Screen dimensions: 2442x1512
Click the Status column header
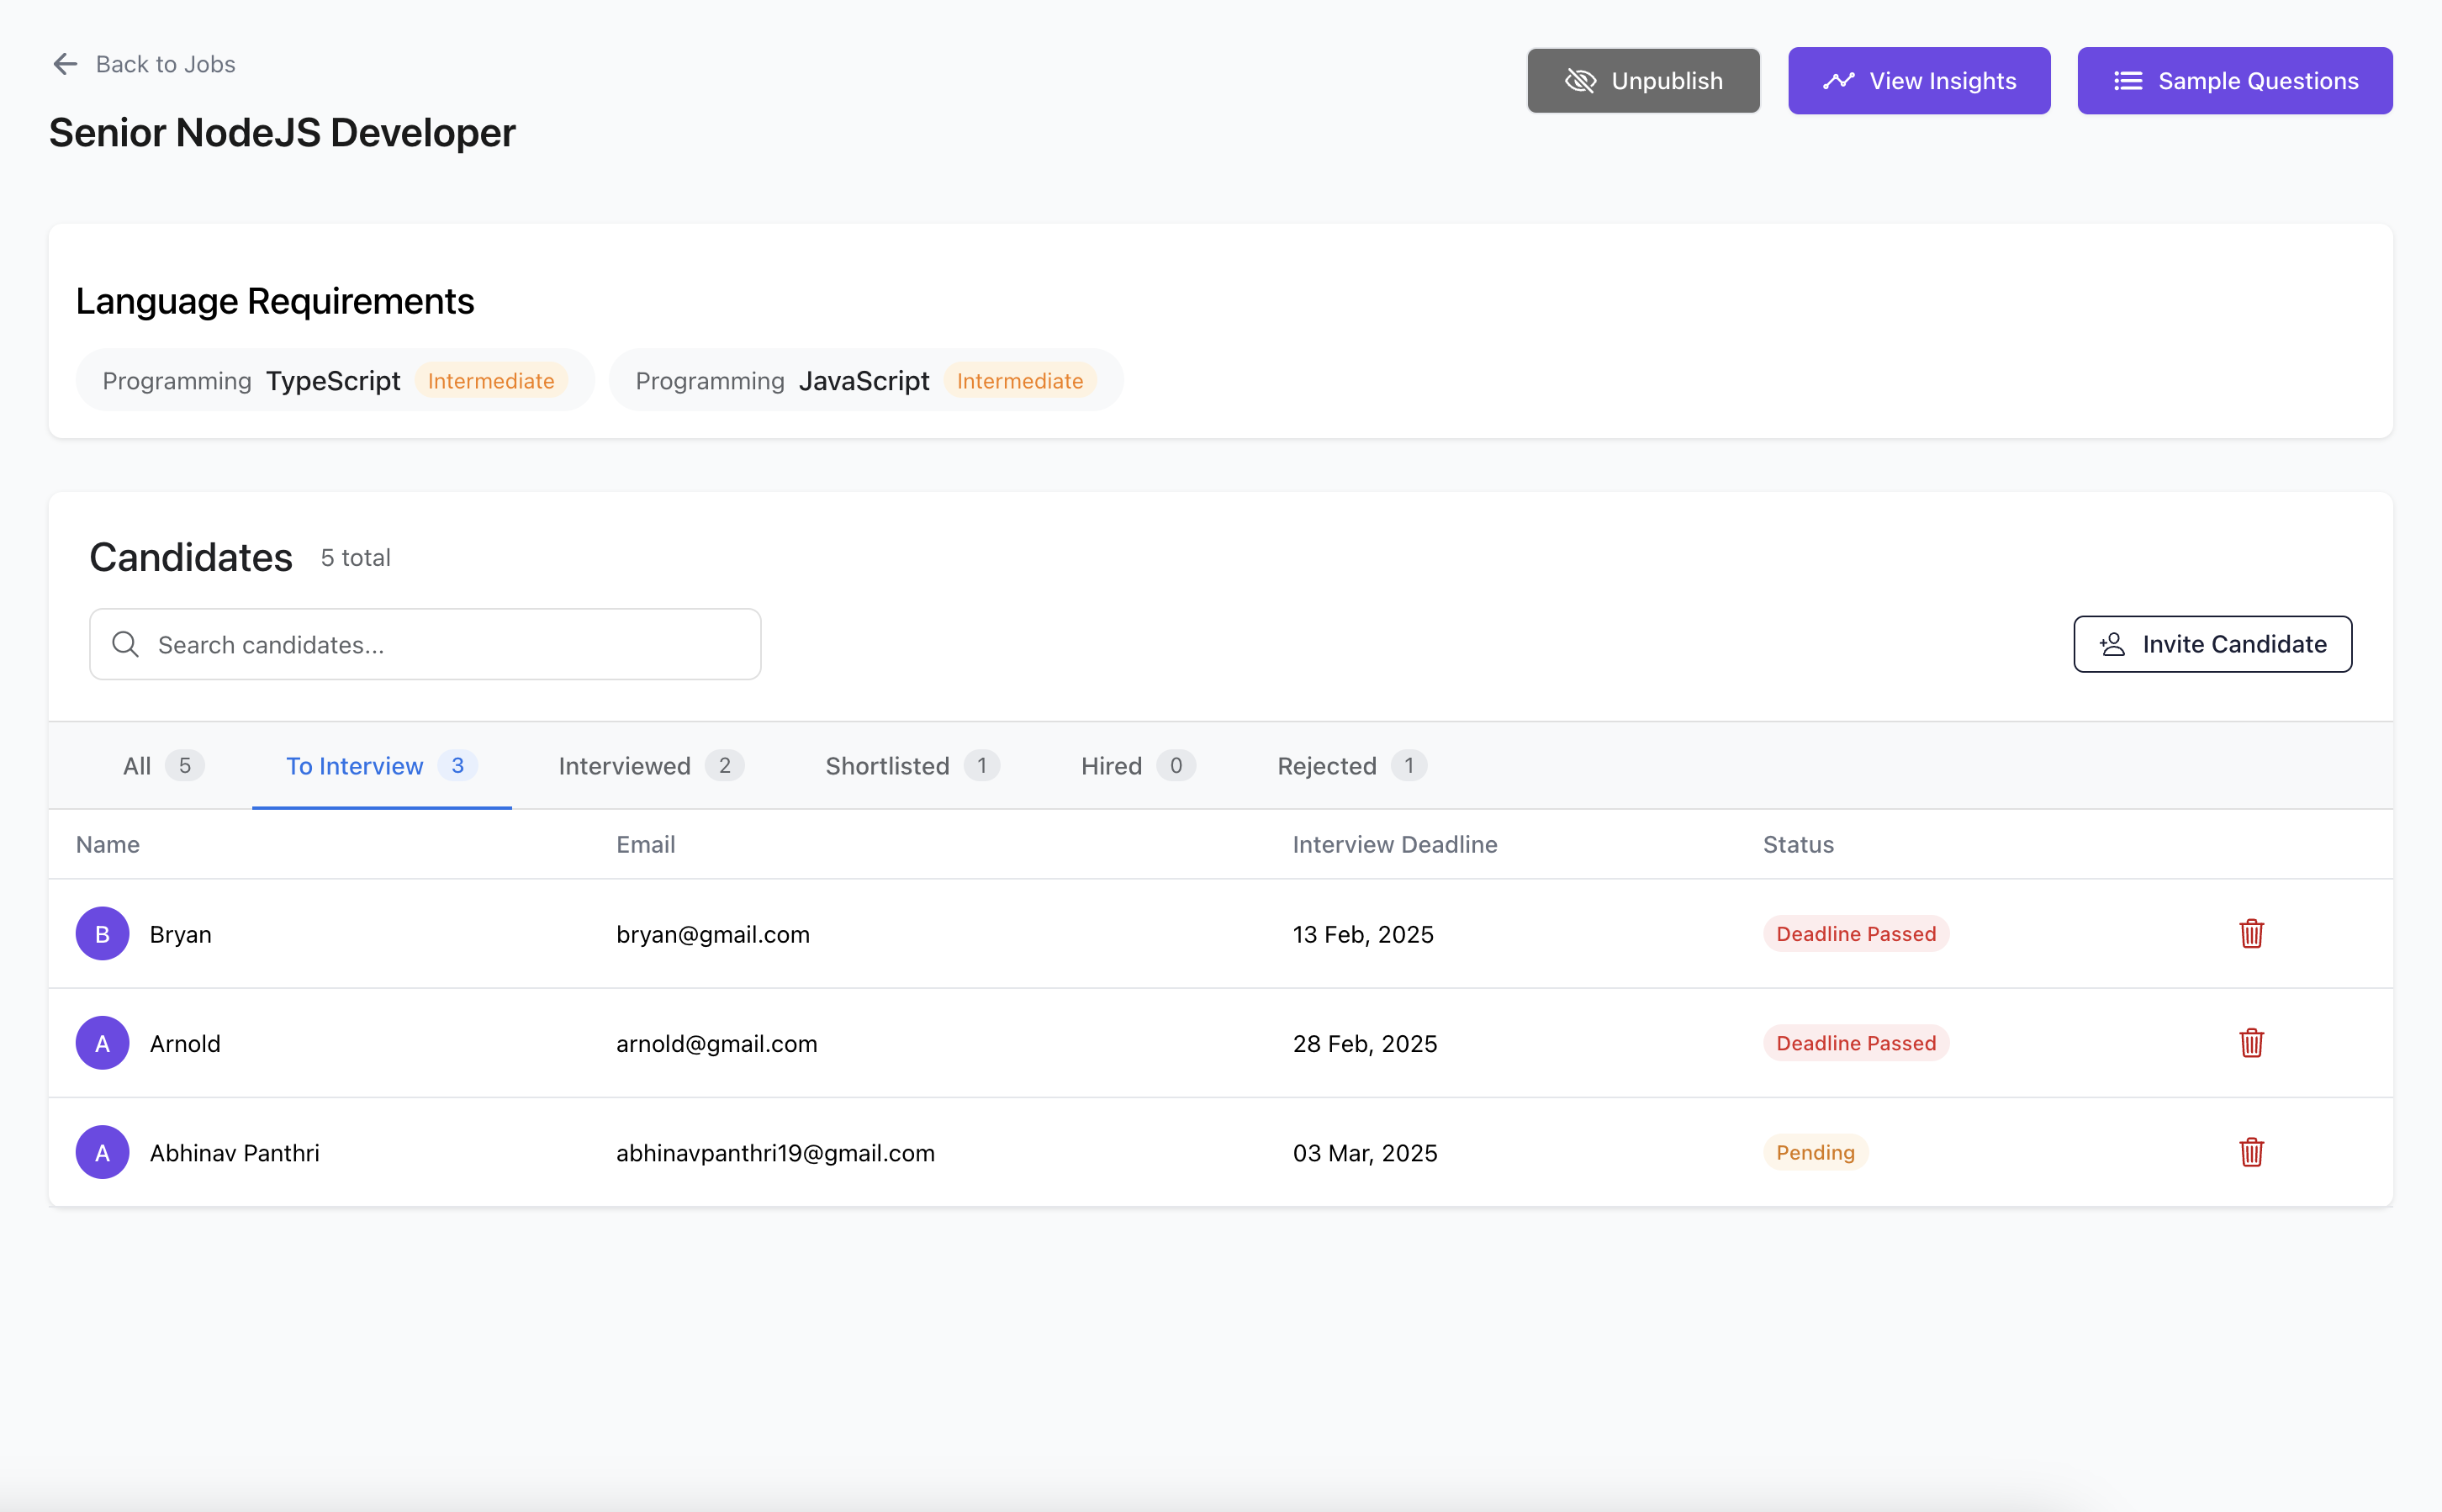pyautogui.click(x=1798, y=845)
